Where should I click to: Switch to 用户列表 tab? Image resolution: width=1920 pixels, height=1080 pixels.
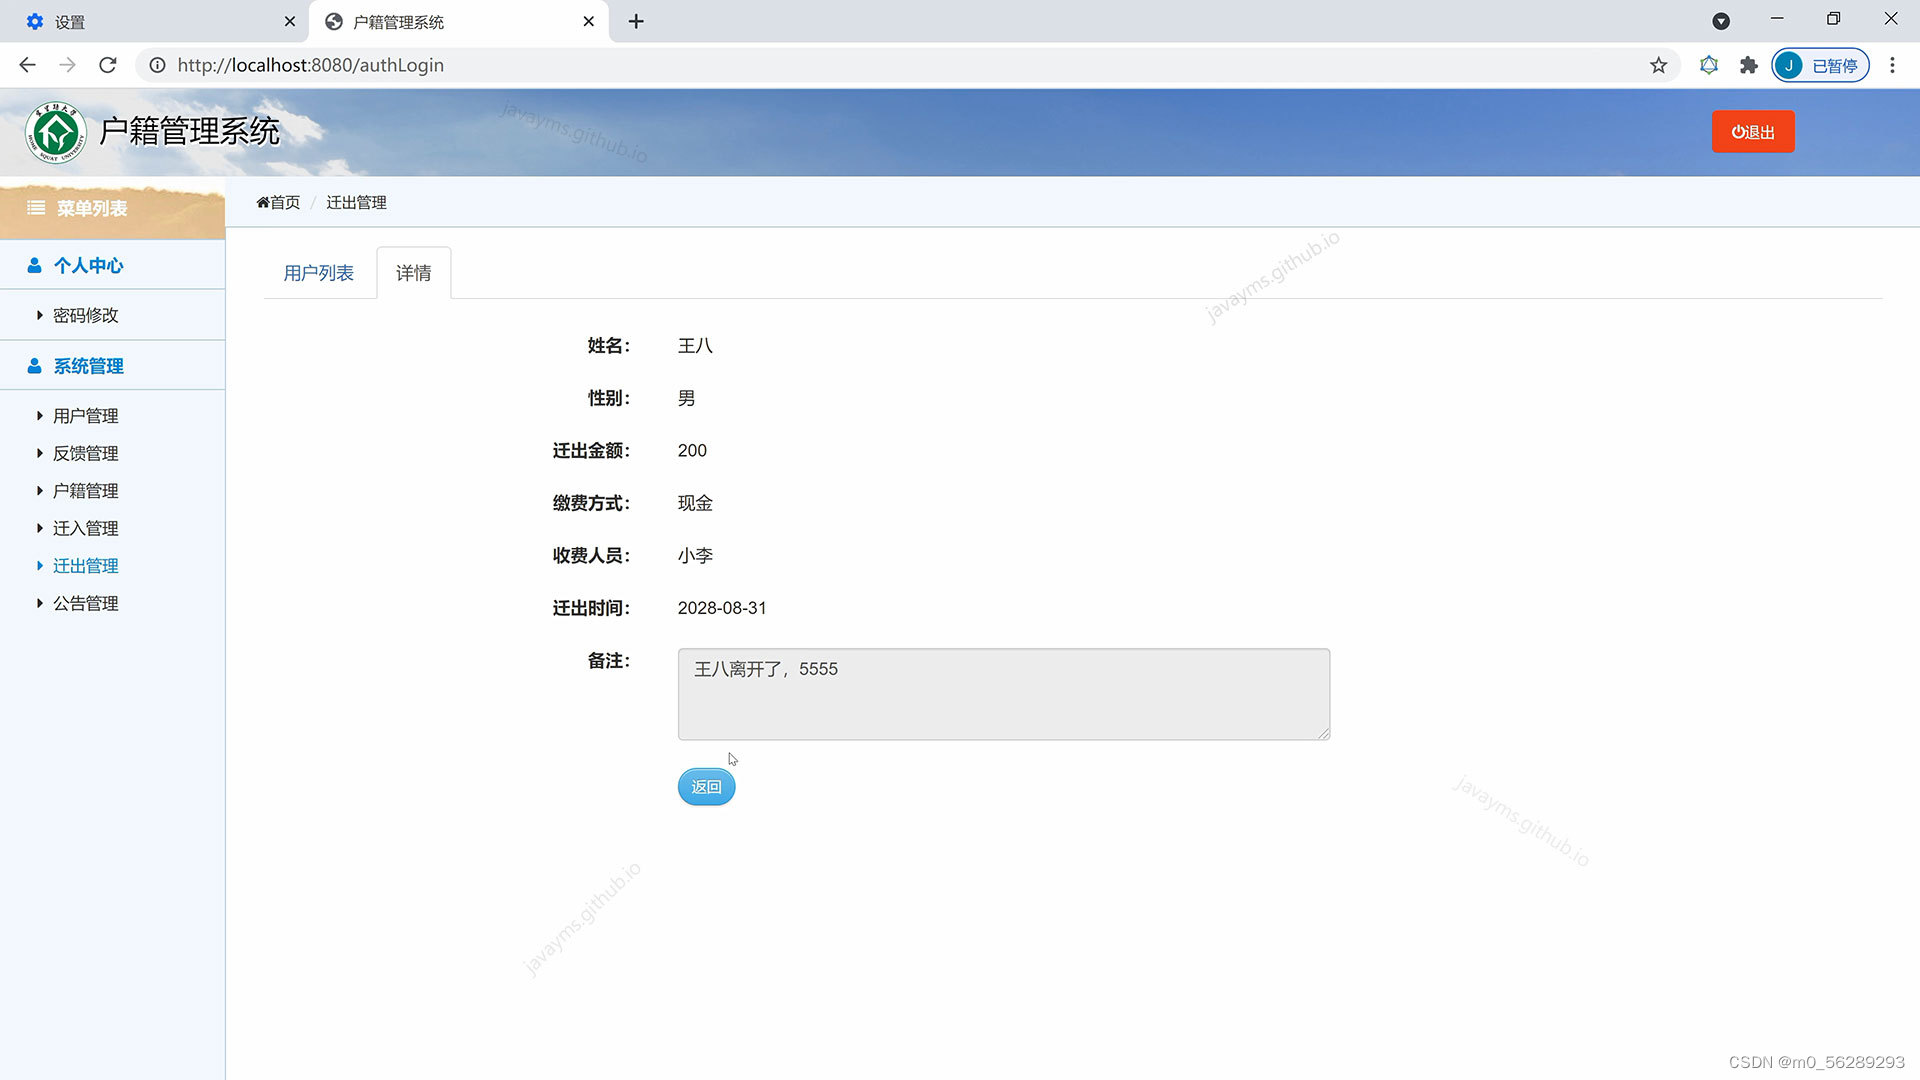tap(318, 273)
